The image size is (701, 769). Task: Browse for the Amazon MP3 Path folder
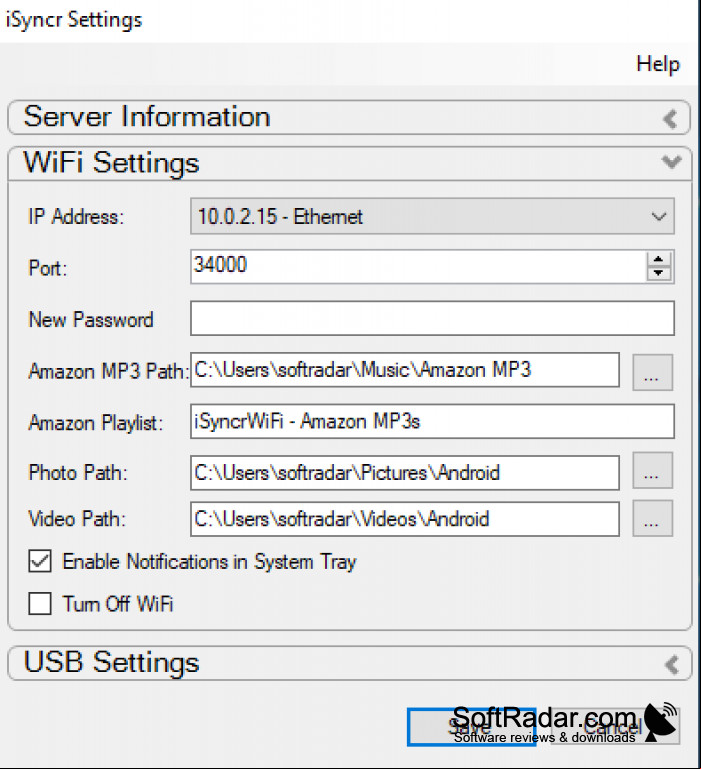tap(652, 372)
